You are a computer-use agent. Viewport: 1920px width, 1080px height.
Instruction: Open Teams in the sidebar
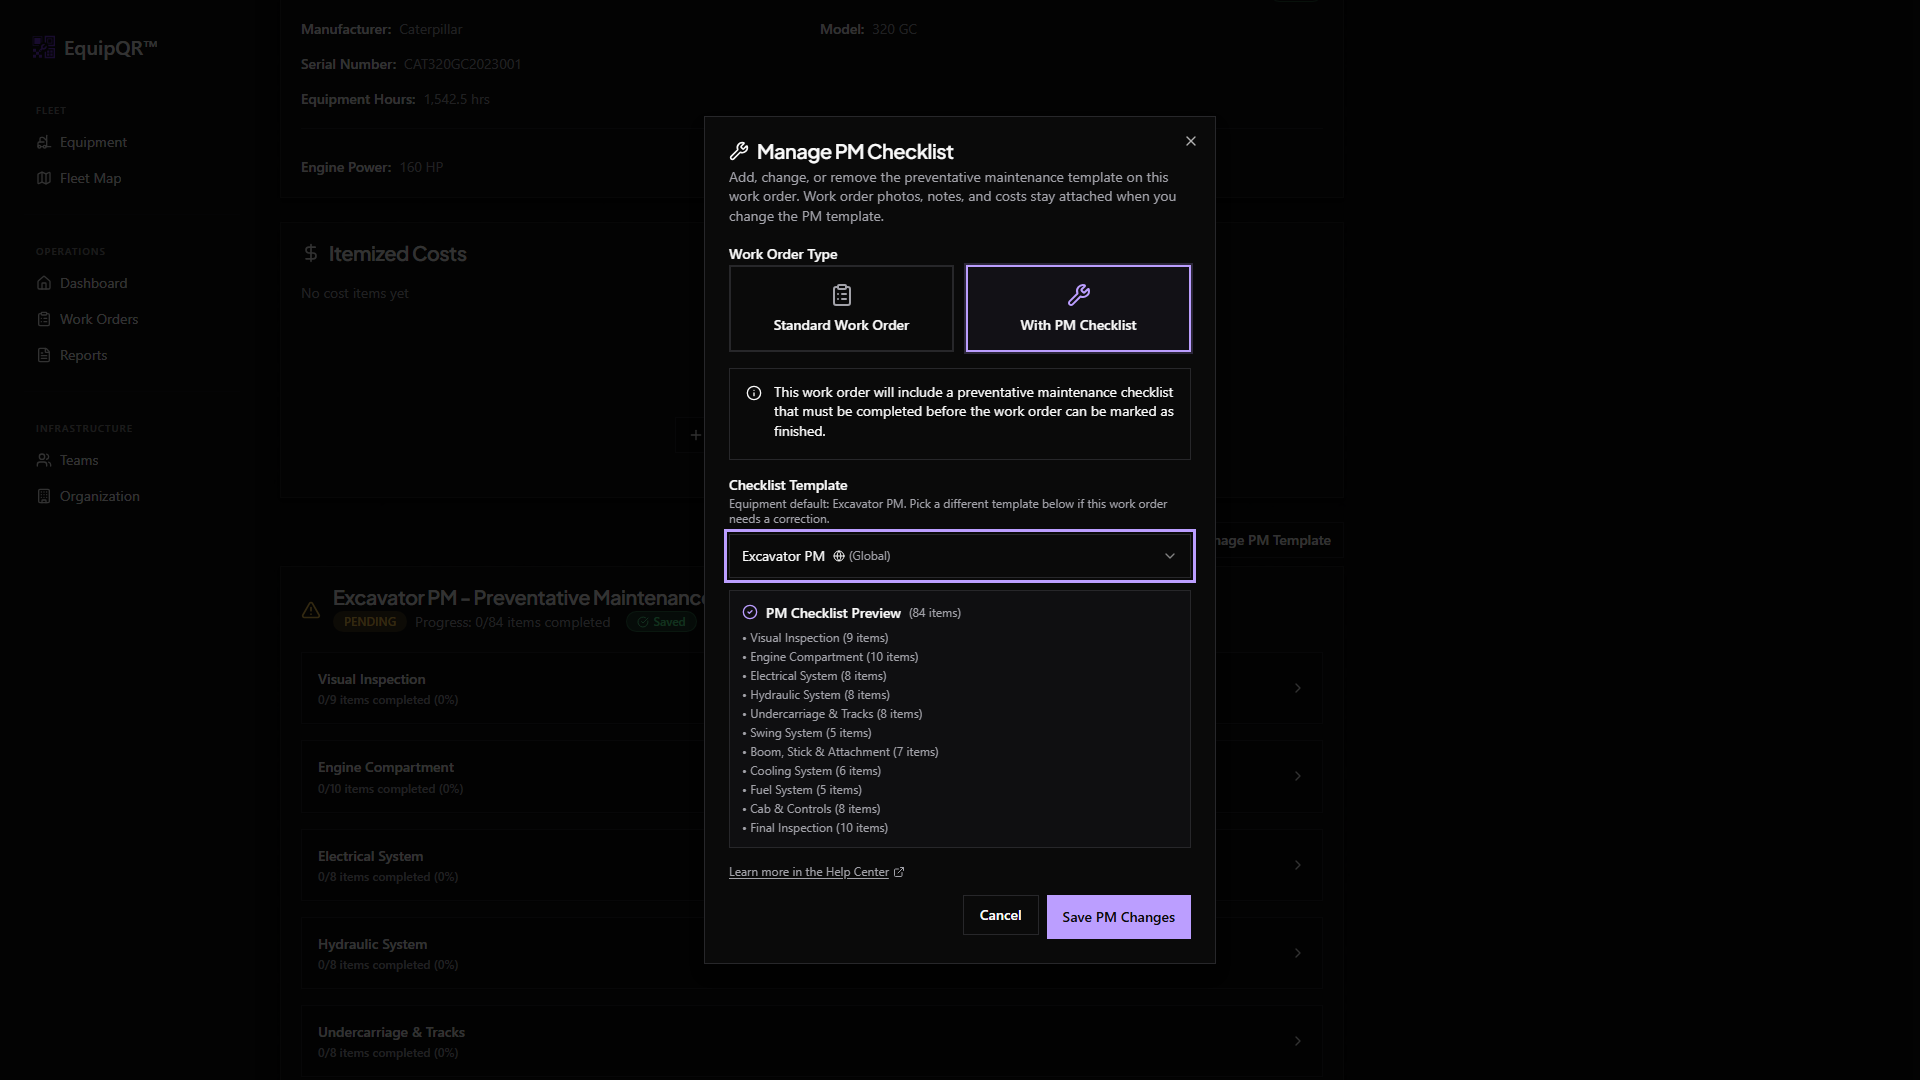pos(79,460)
